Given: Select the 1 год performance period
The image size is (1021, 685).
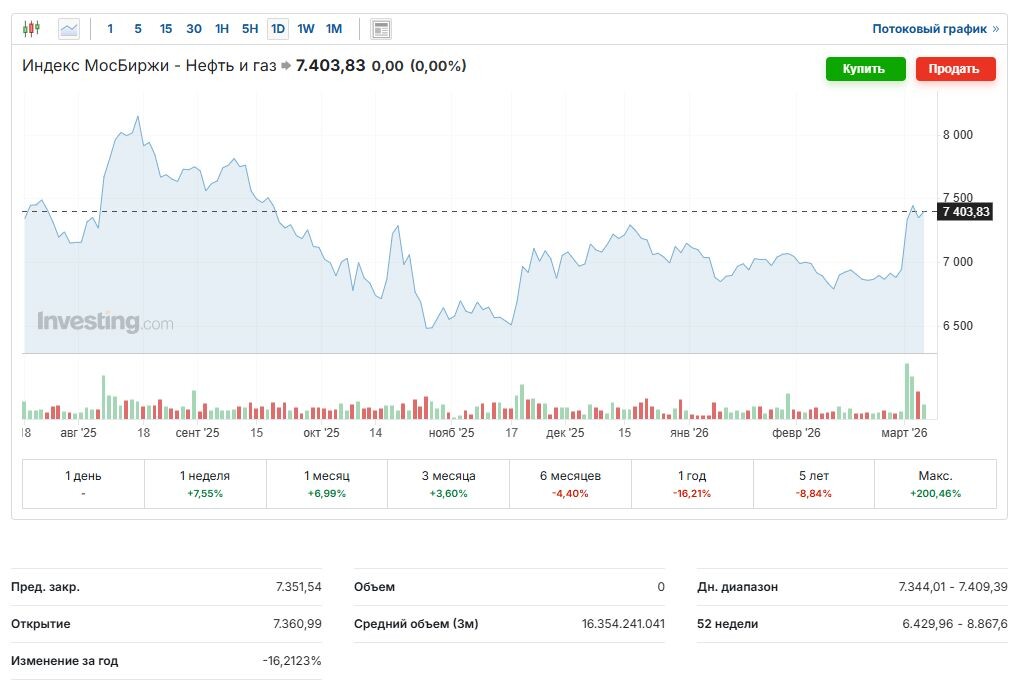Looking at the screenshot, I should point(692,483).
